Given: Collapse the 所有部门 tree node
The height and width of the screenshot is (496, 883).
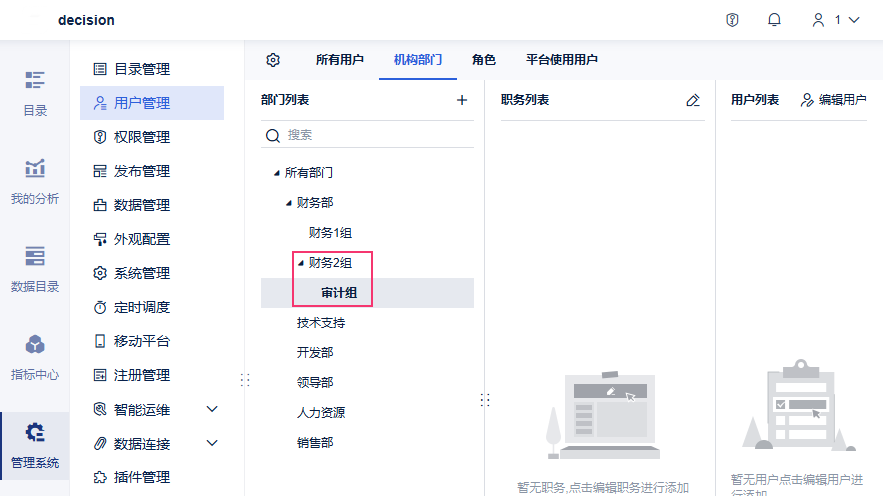Looking at the screenshot, I should click(x=277, y=173).
